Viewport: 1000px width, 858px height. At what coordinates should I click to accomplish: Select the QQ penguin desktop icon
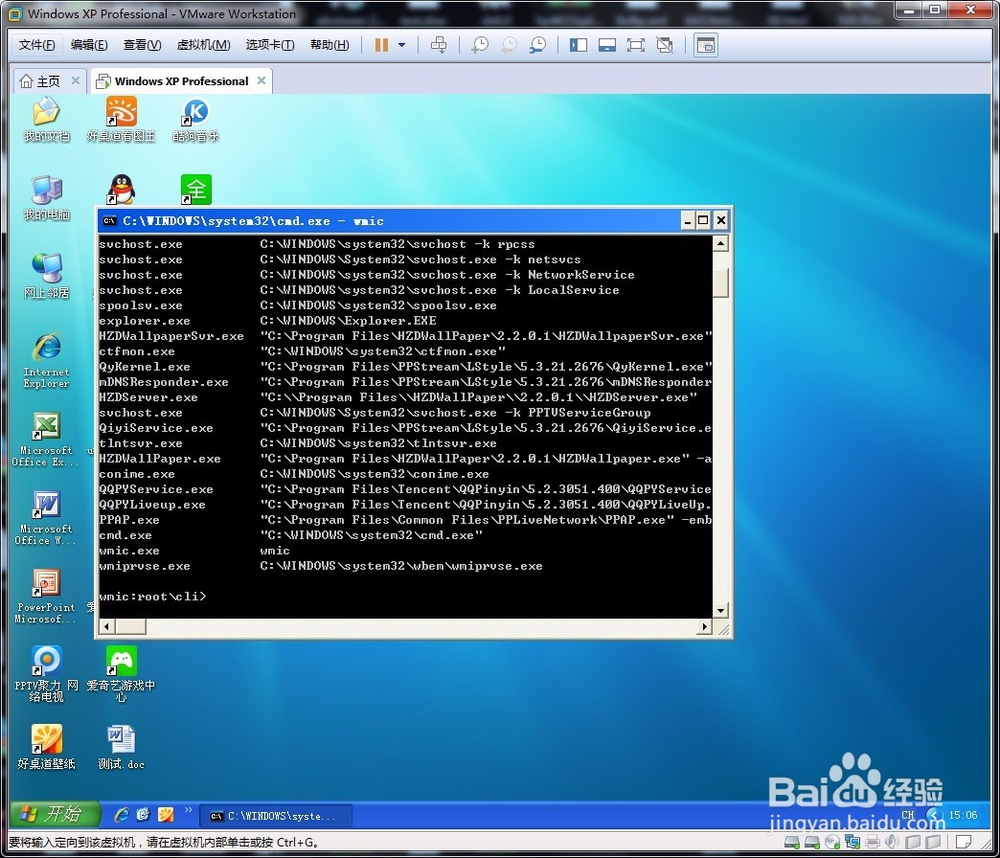tap(121, 189)
